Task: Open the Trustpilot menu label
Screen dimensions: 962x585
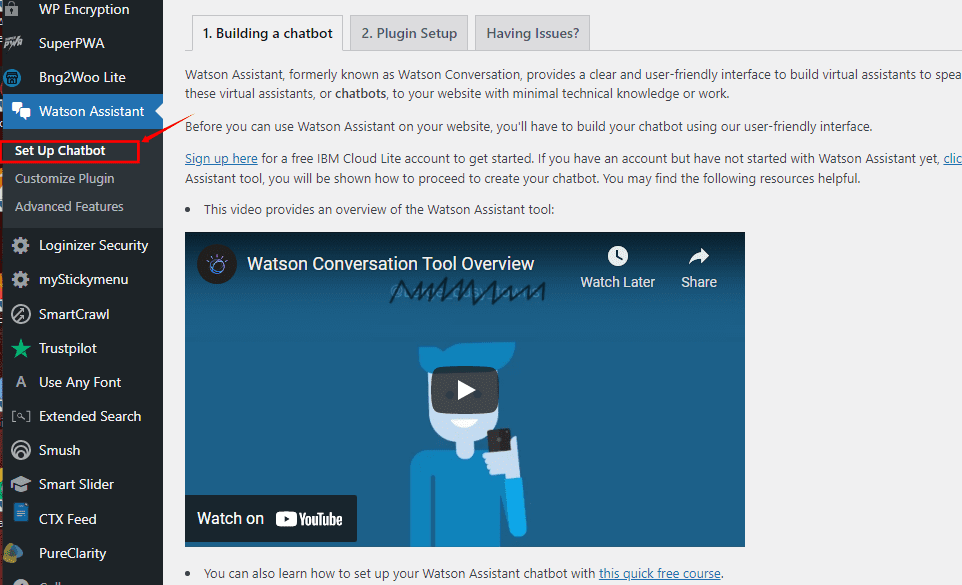Action: point(67,348)
